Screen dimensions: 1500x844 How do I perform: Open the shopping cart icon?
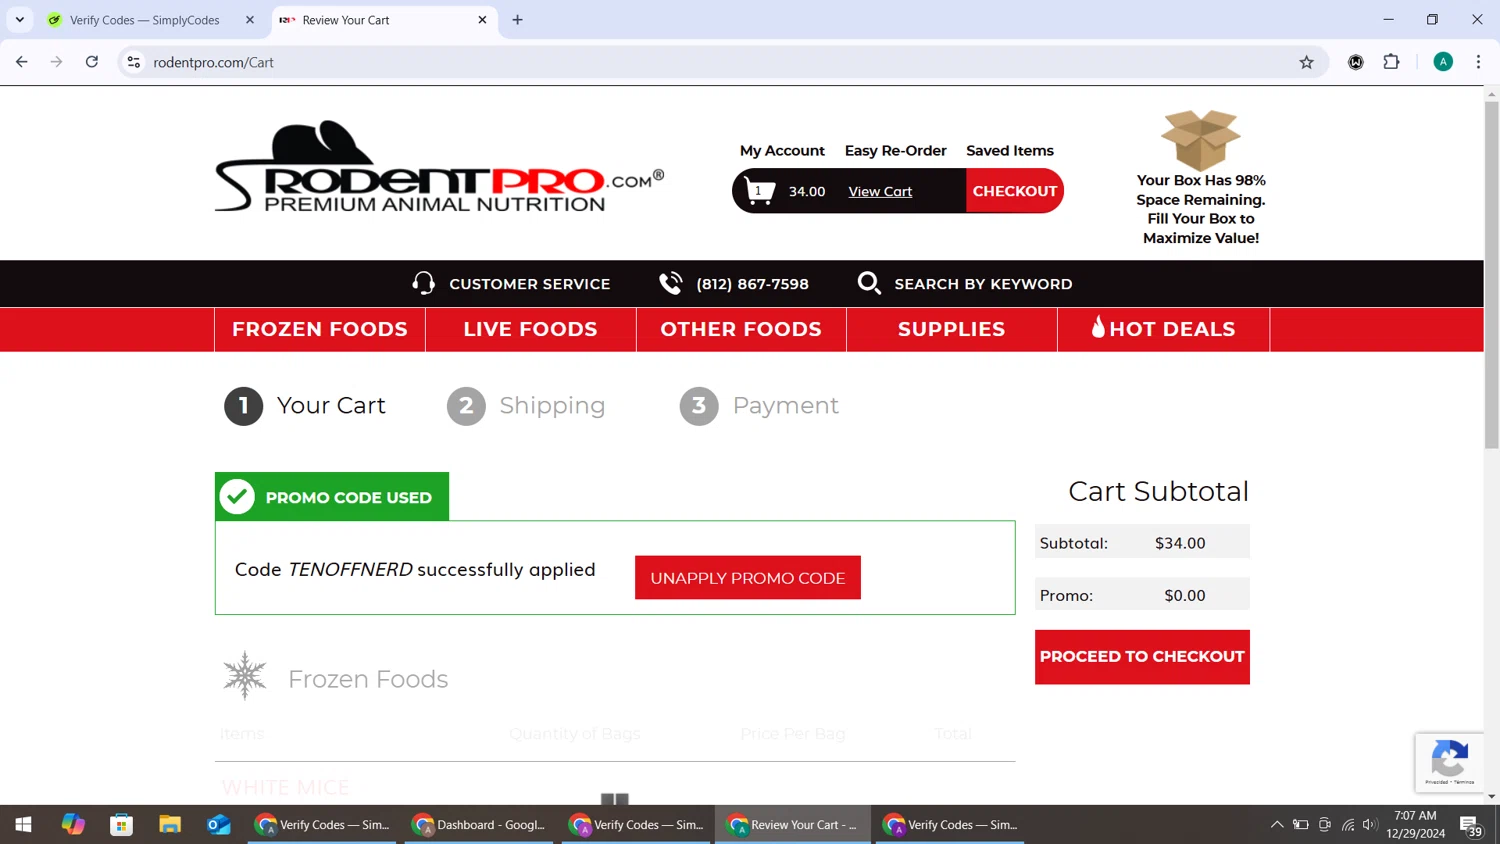click(x=760, y=191)
